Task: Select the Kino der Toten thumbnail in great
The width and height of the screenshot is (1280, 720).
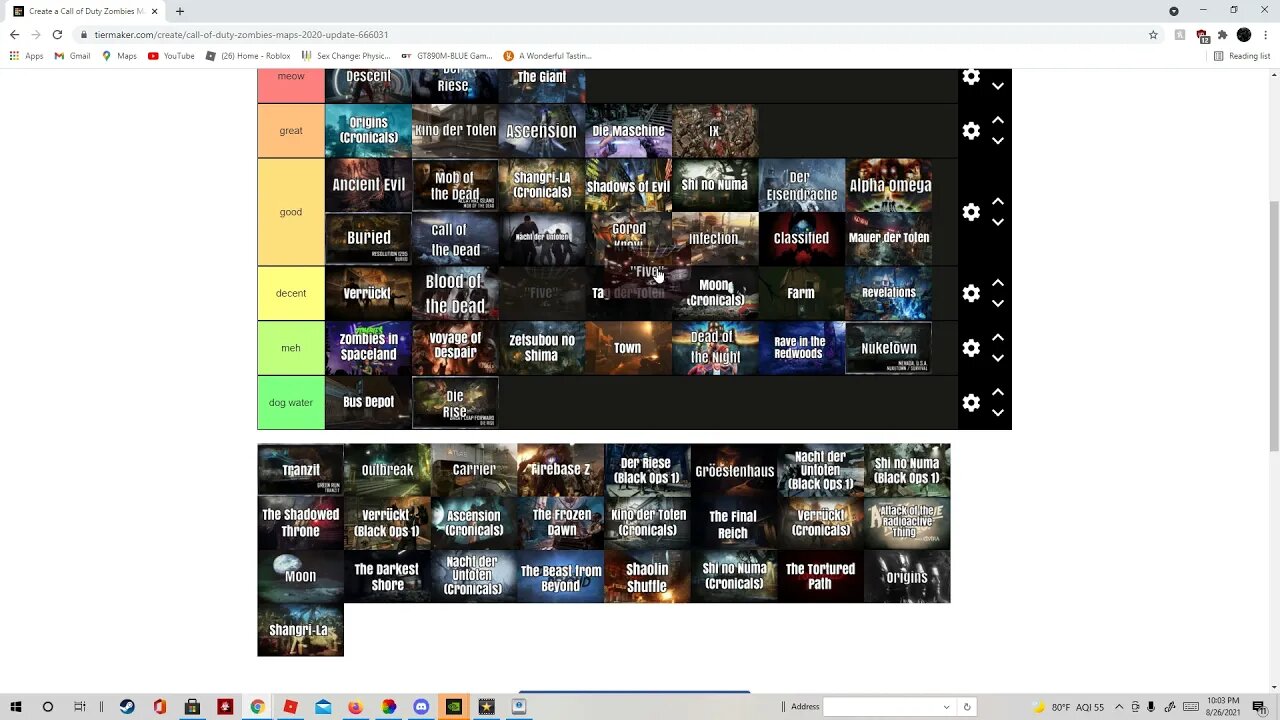Action: coord(455,131)
